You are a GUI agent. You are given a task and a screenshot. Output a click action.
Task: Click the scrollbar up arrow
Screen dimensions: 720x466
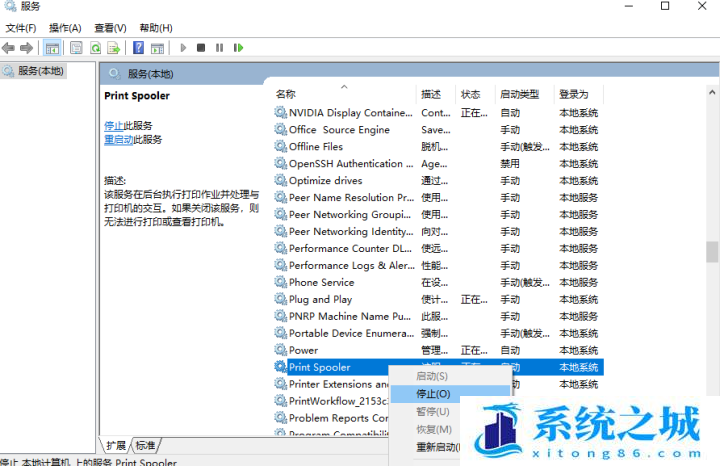tap(712, 92)
